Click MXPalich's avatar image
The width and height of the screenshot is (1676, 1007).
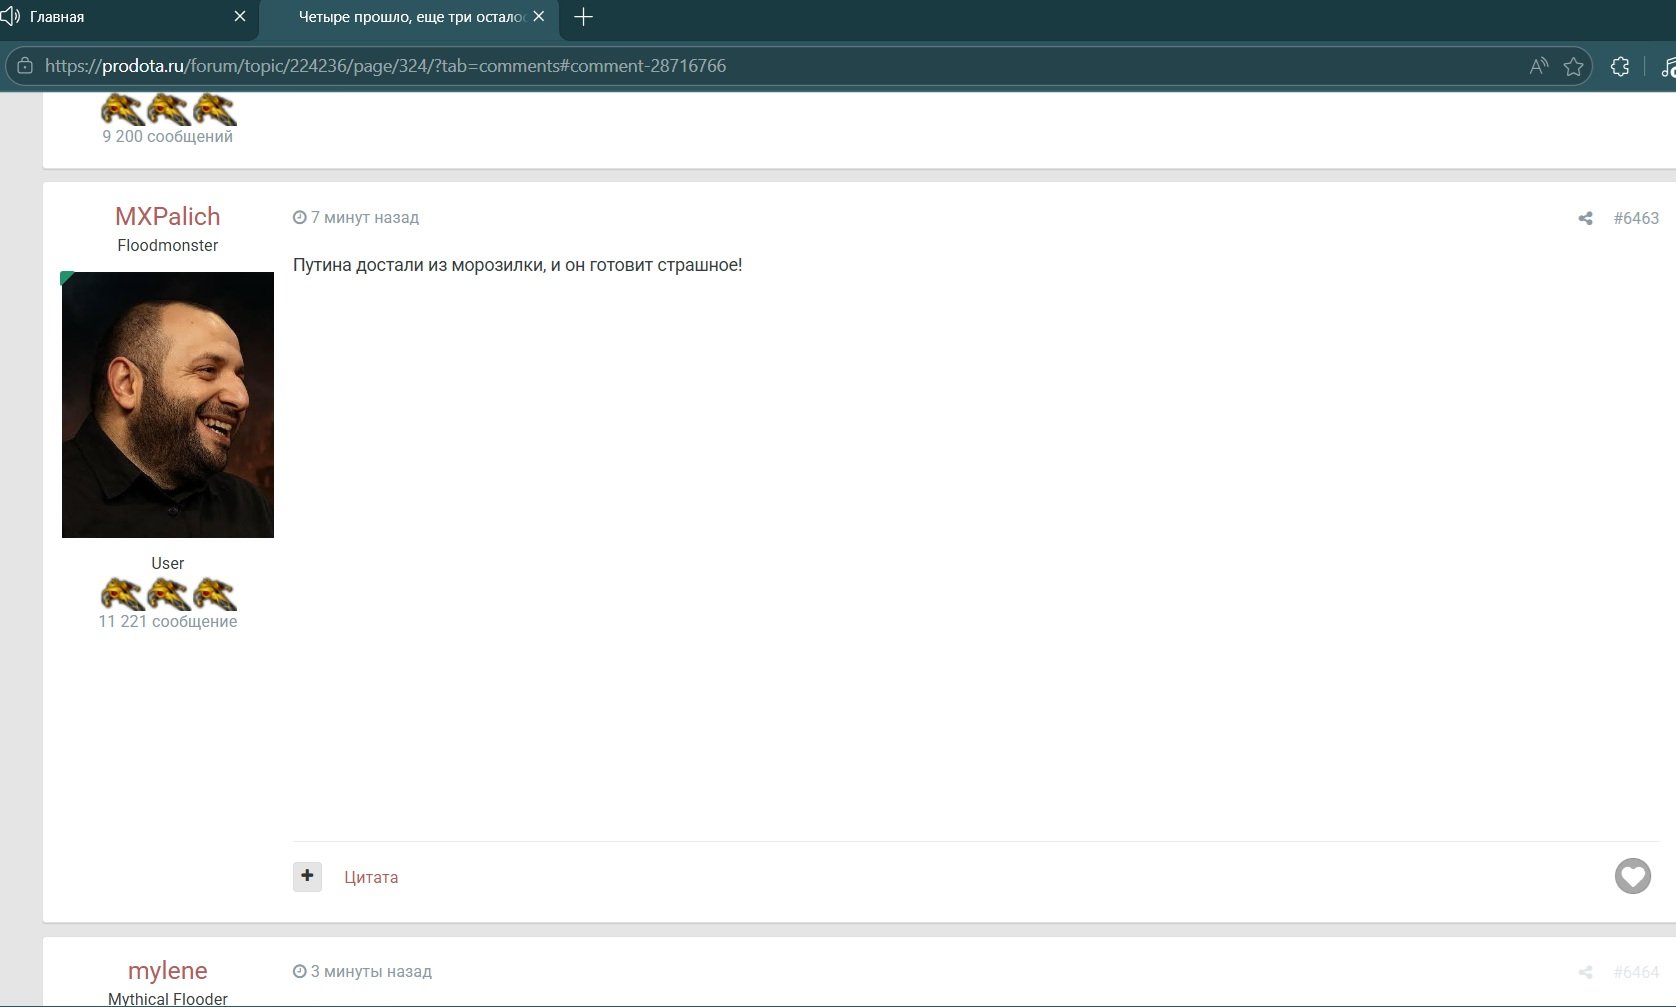168,405
